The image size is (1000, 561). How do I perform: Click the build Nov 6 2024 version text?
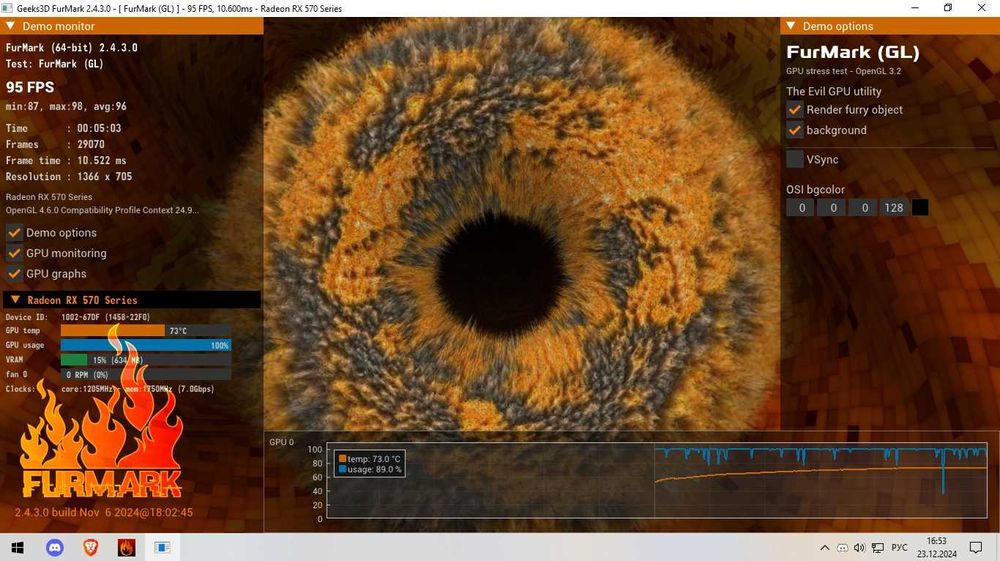pyautogui.click(x=104, y=512)
